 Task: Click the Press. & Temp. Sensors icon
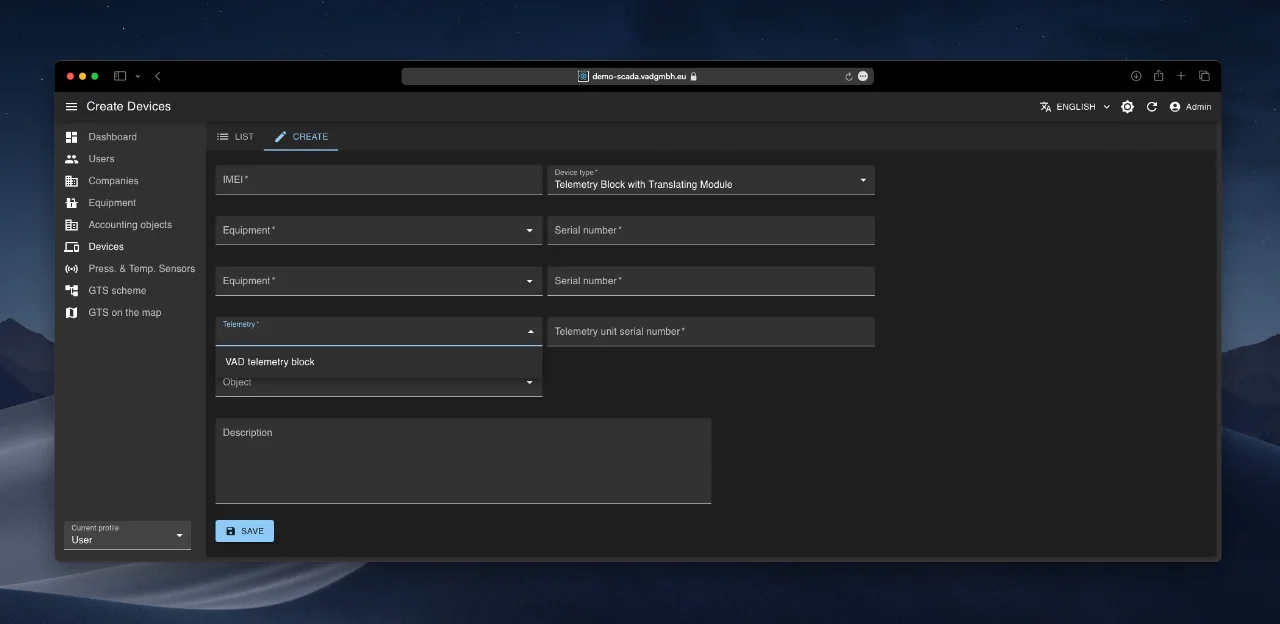coord(71,269)
